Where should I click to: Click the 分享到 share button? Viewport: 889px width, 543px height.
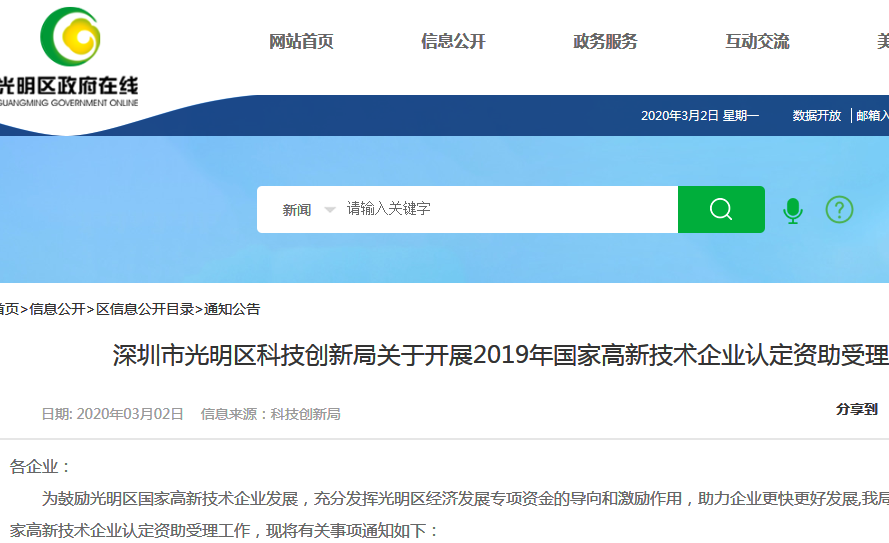[x=856, y=409]
